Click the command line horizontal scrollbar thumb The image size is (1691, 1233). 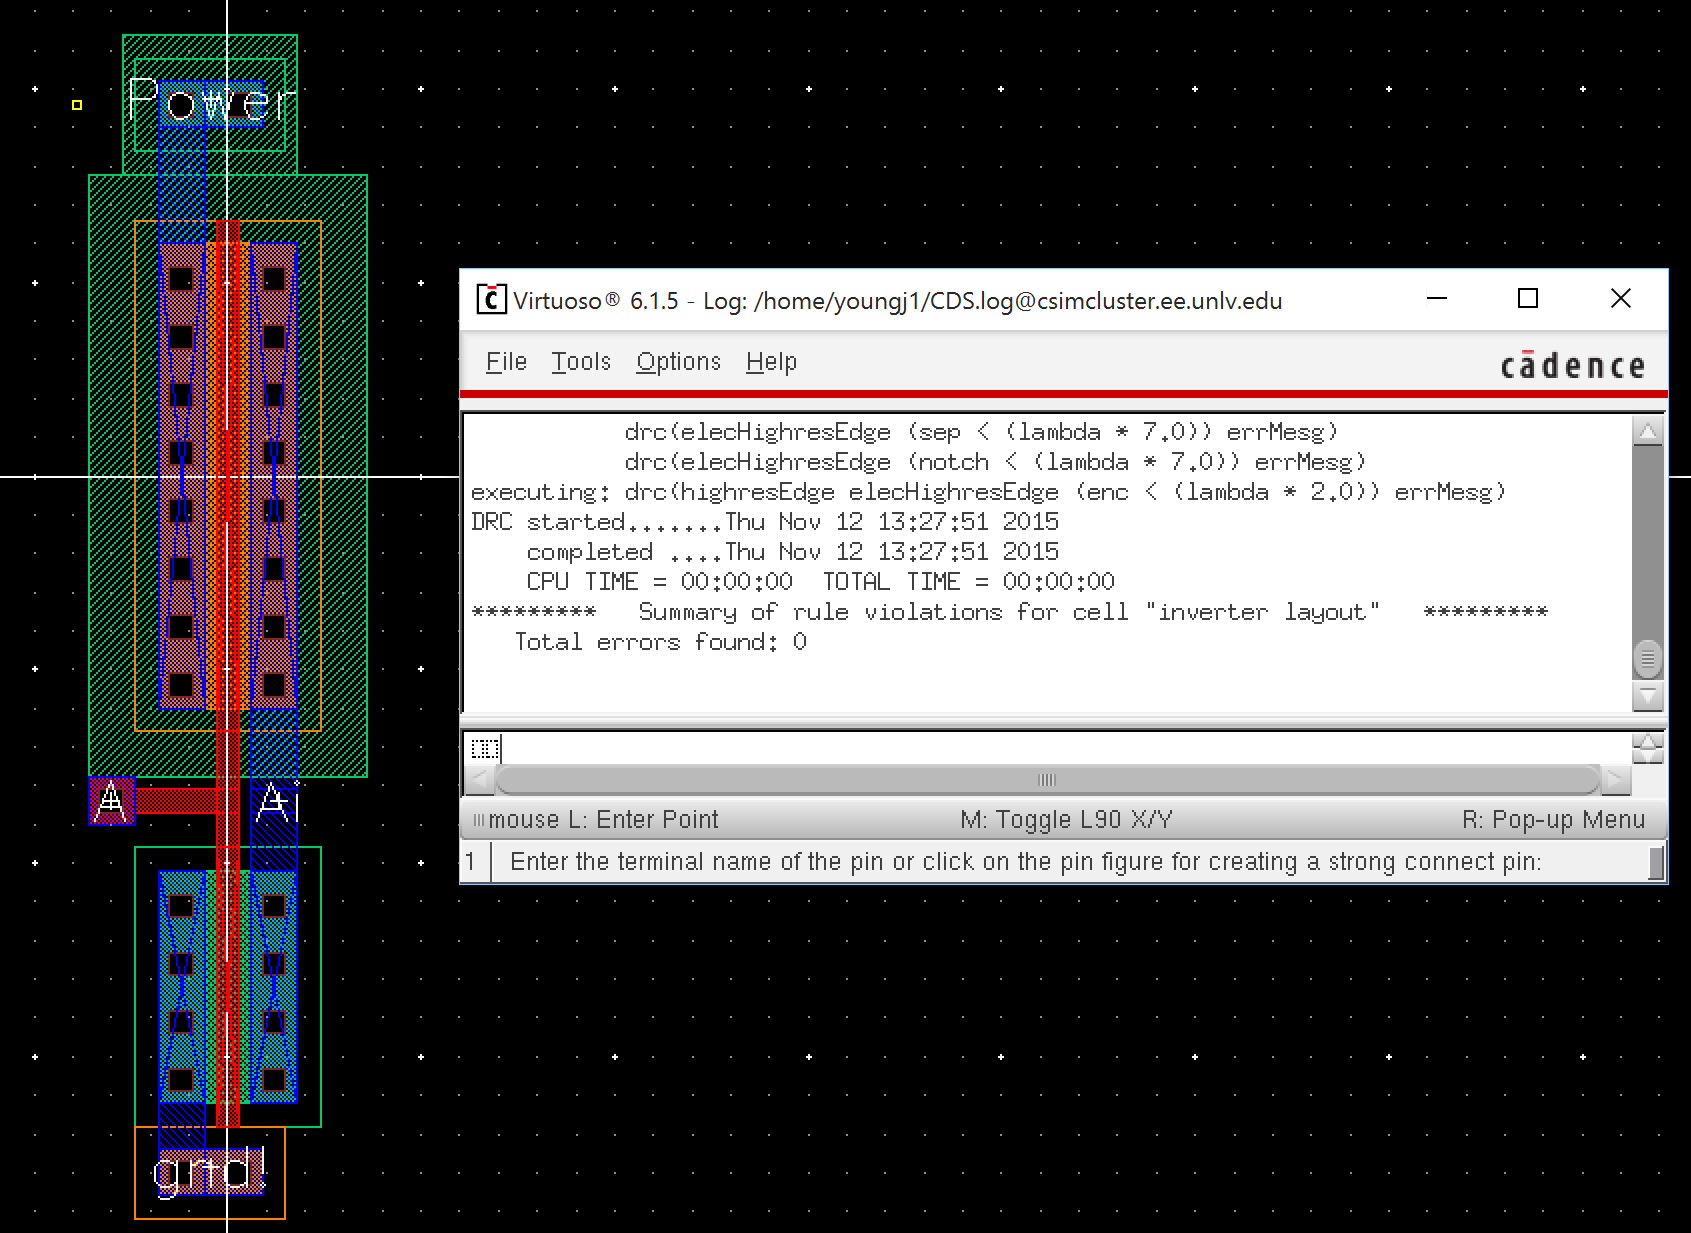coord(1047,780)
